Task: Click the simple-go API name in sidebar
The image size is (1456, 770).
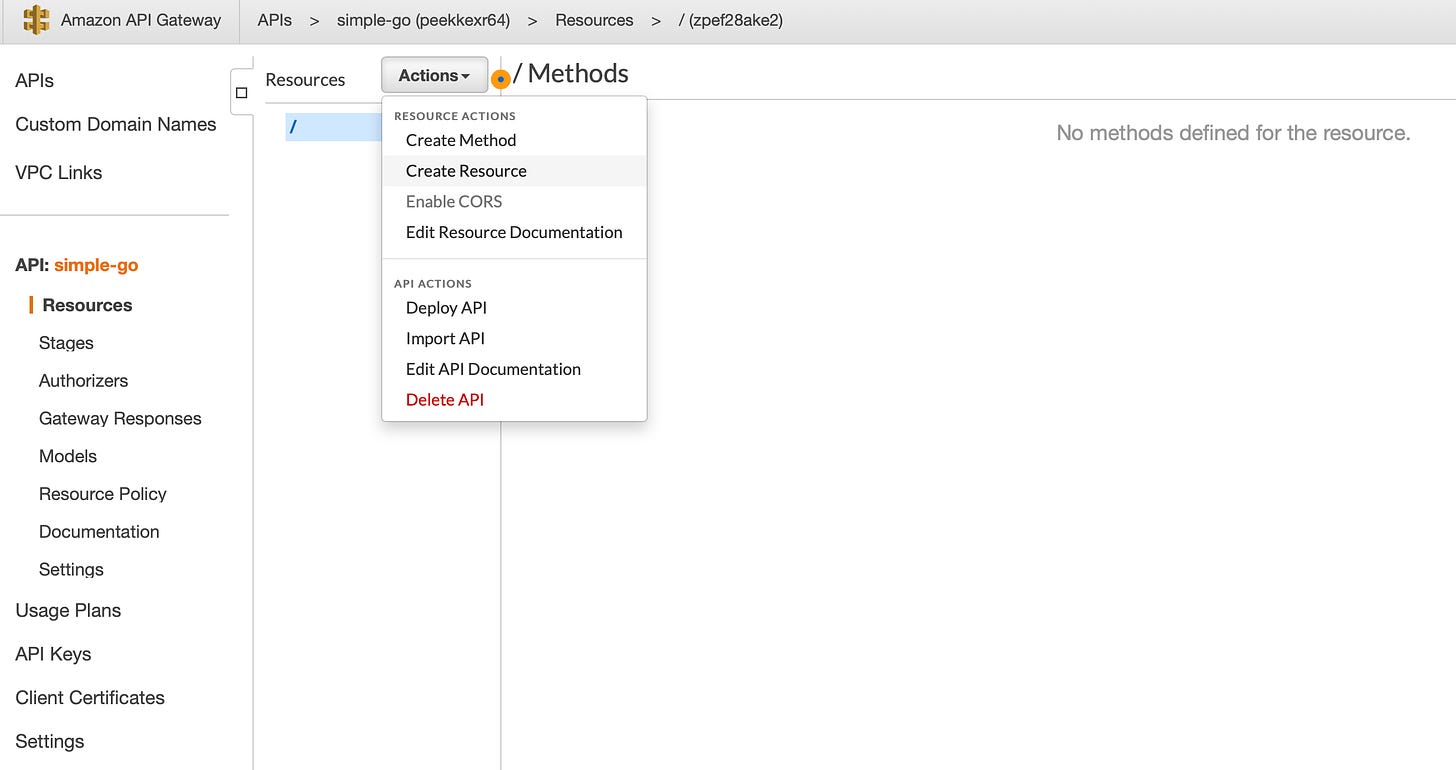Action: (x=96, y=265)
